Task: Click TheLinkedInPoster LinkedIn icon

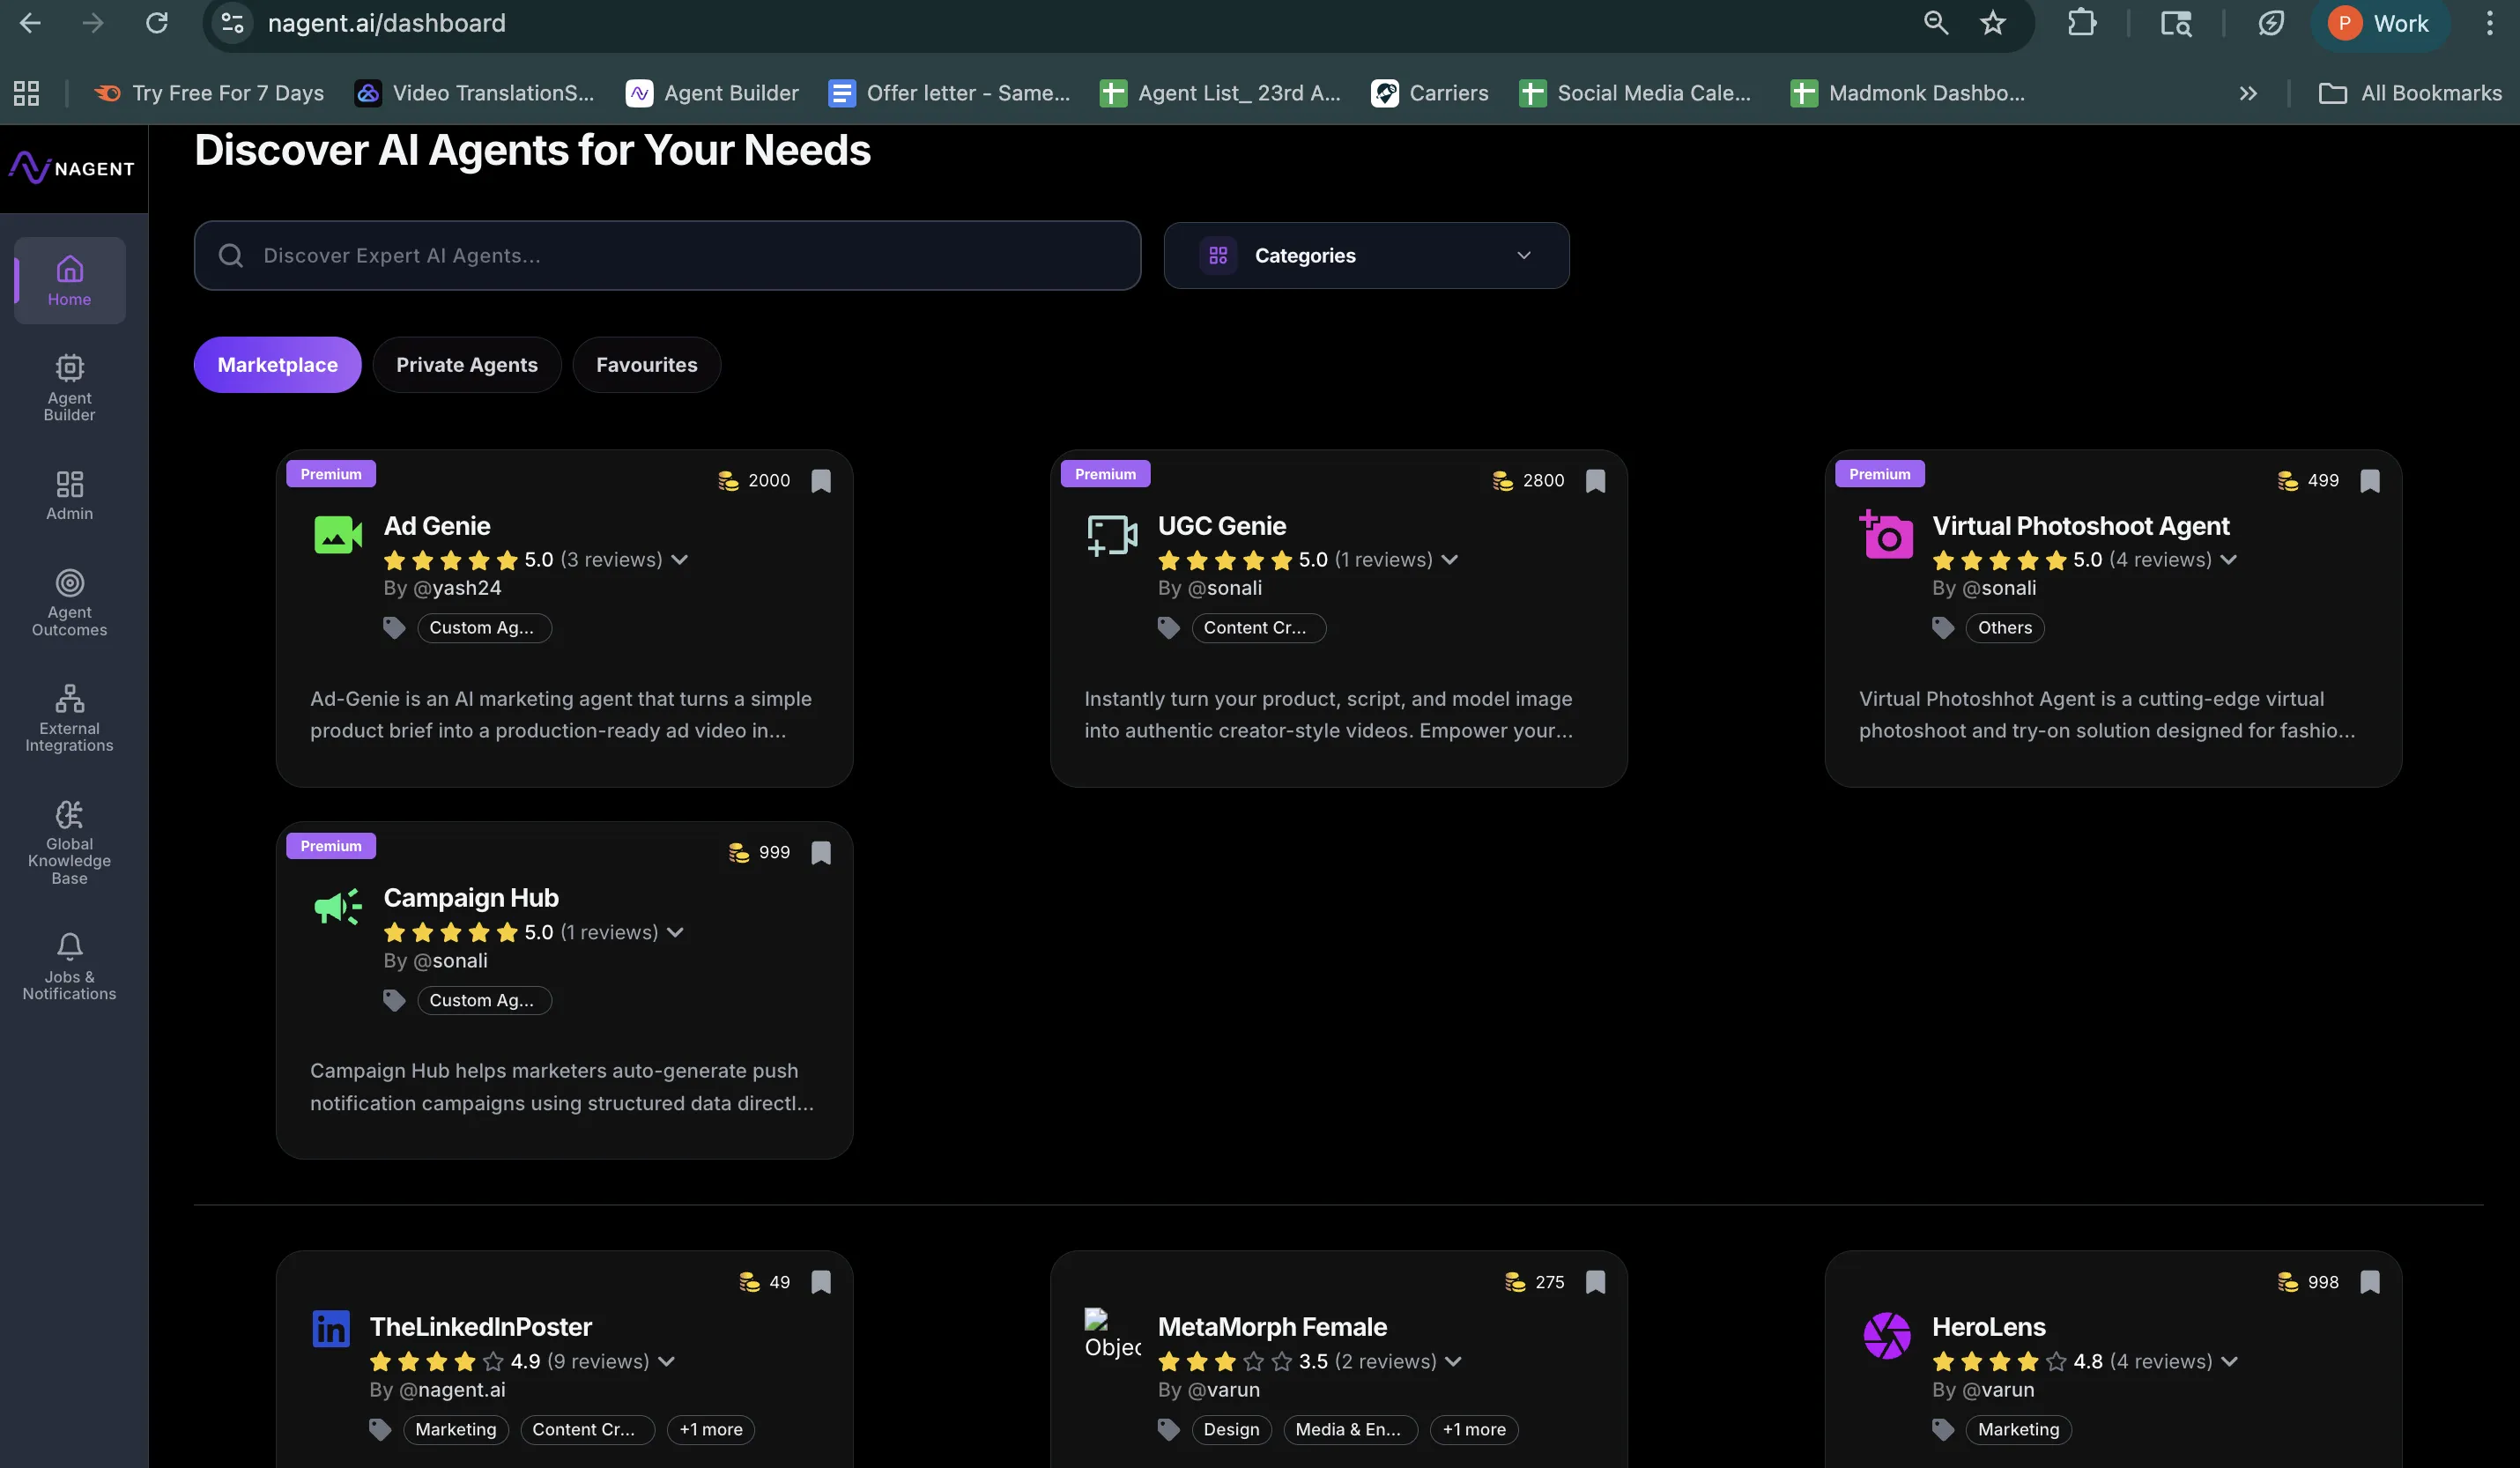Action: (x=331, y=1329)
